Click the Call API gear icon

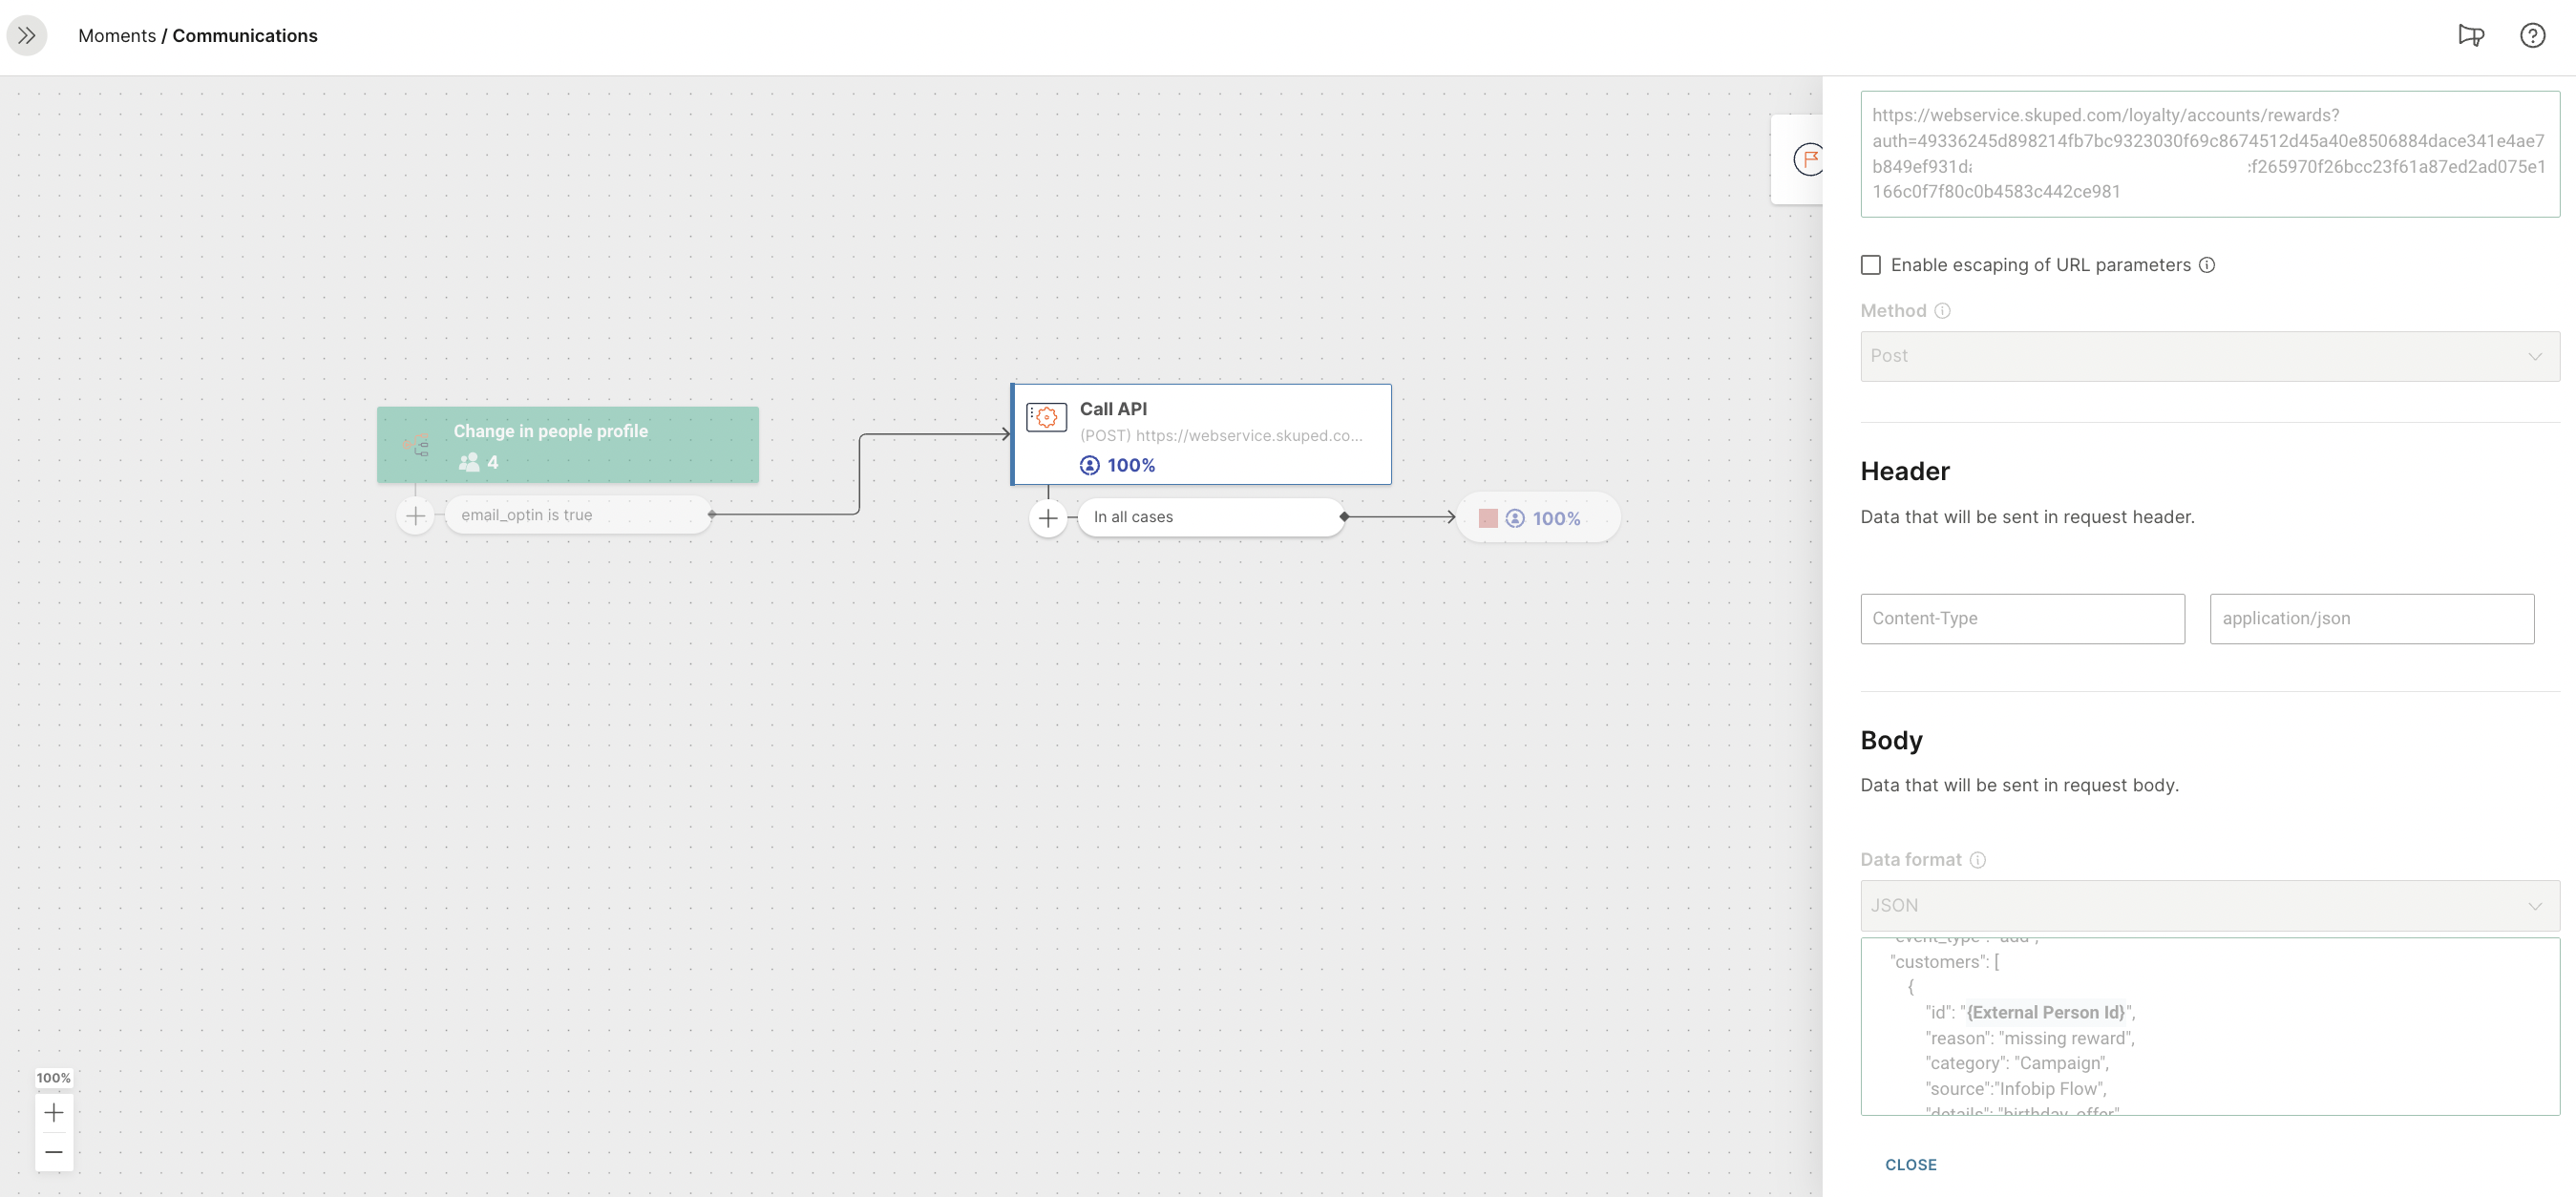click(x=1046, y=417)
